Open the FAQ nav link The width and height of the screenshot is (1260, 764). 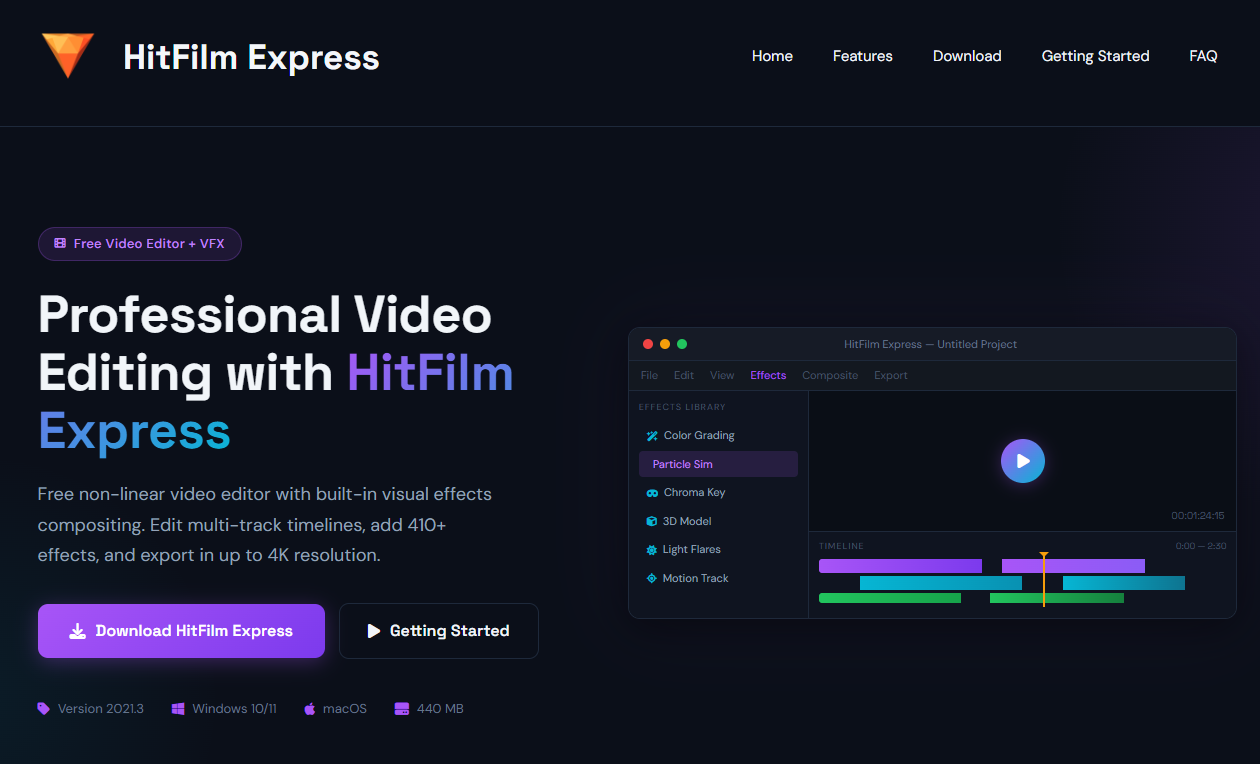tap(1203, 56)
